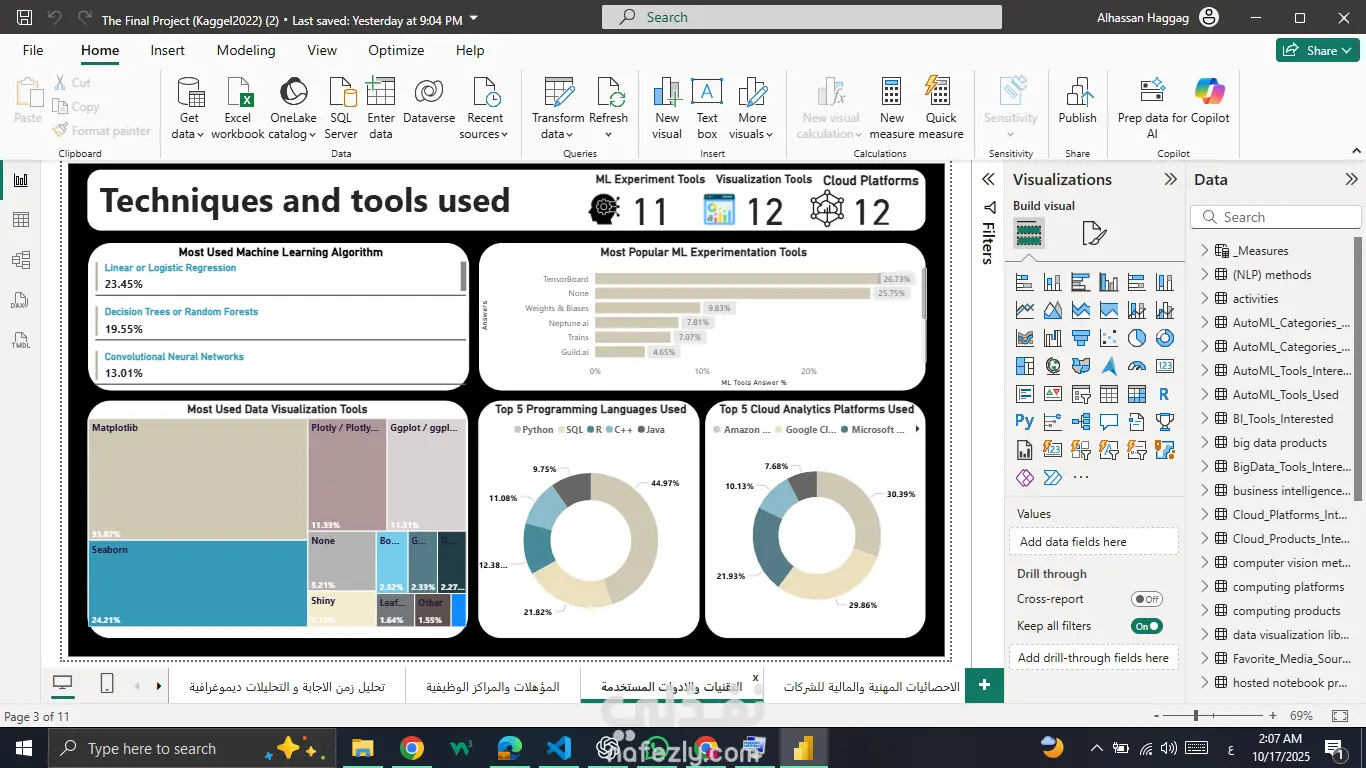Create a New measure

(892, 108)
